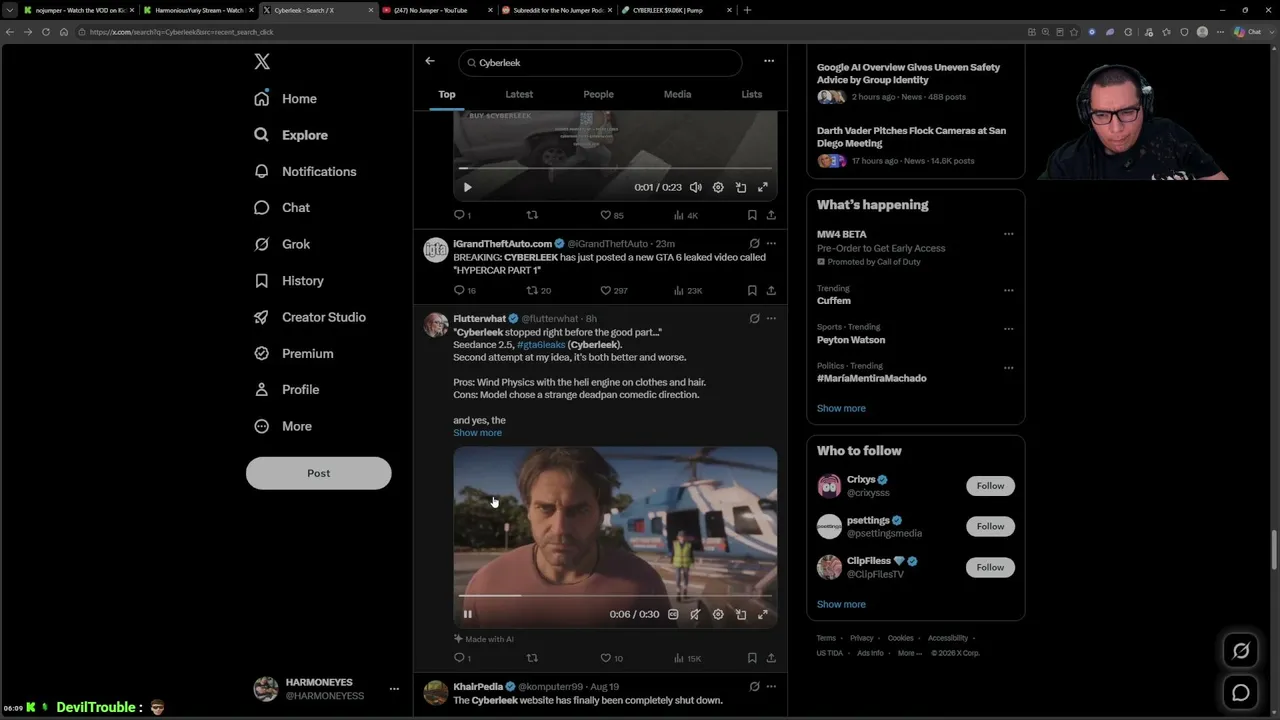
Task: Ask Grok about the iGrandTheftAuto.com post
Action: click(x=754, y=243)
